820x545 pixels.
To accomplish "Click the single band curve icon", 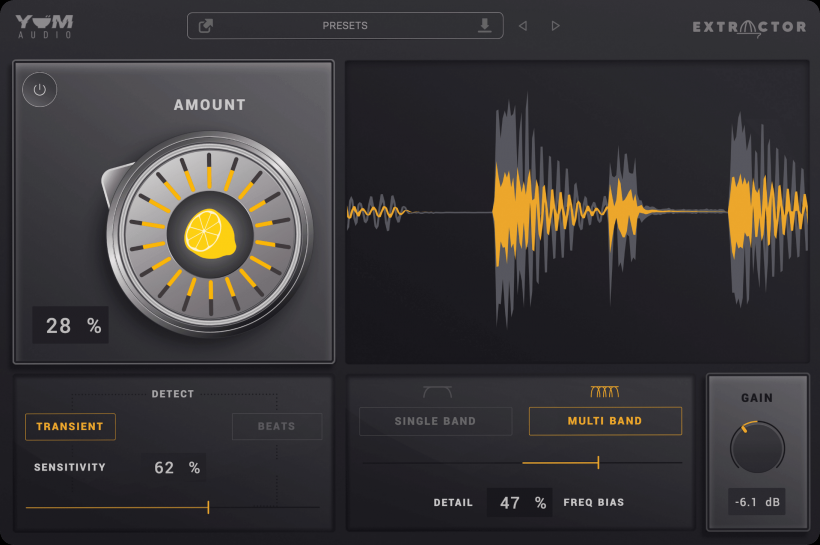I will coord(436,392).
